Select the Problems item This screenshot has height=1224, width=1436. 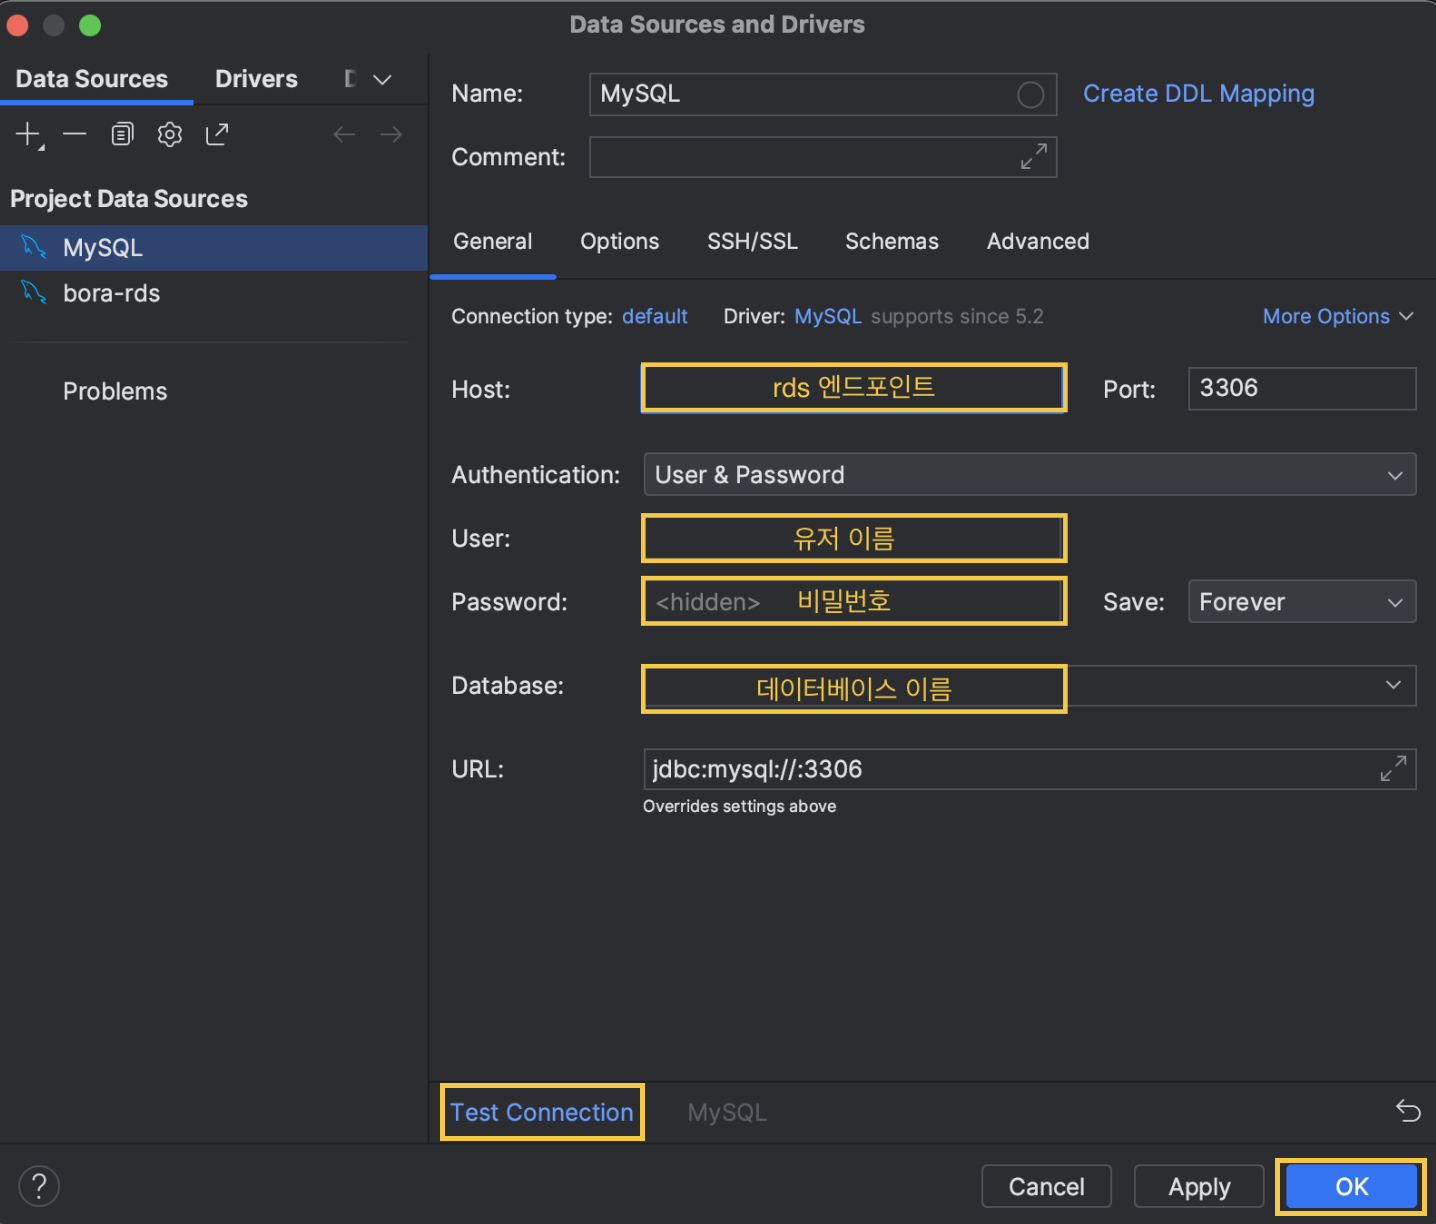click(x=115, y=391)
